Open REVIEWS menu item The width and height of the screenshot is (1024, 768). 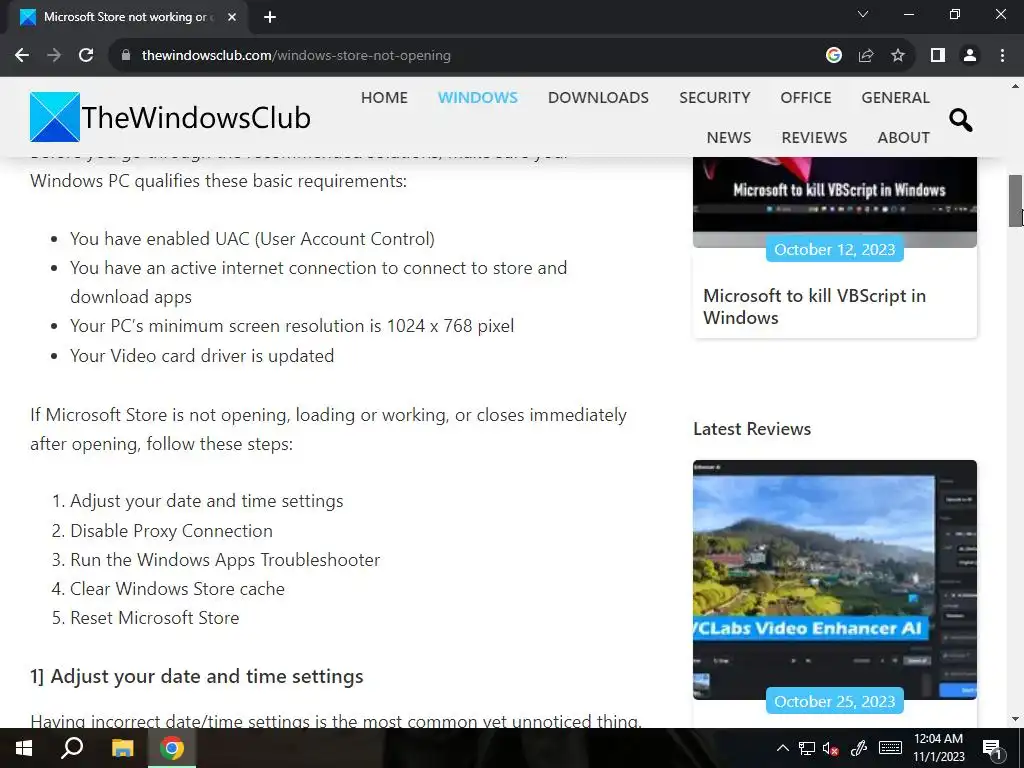pos(814,137)
